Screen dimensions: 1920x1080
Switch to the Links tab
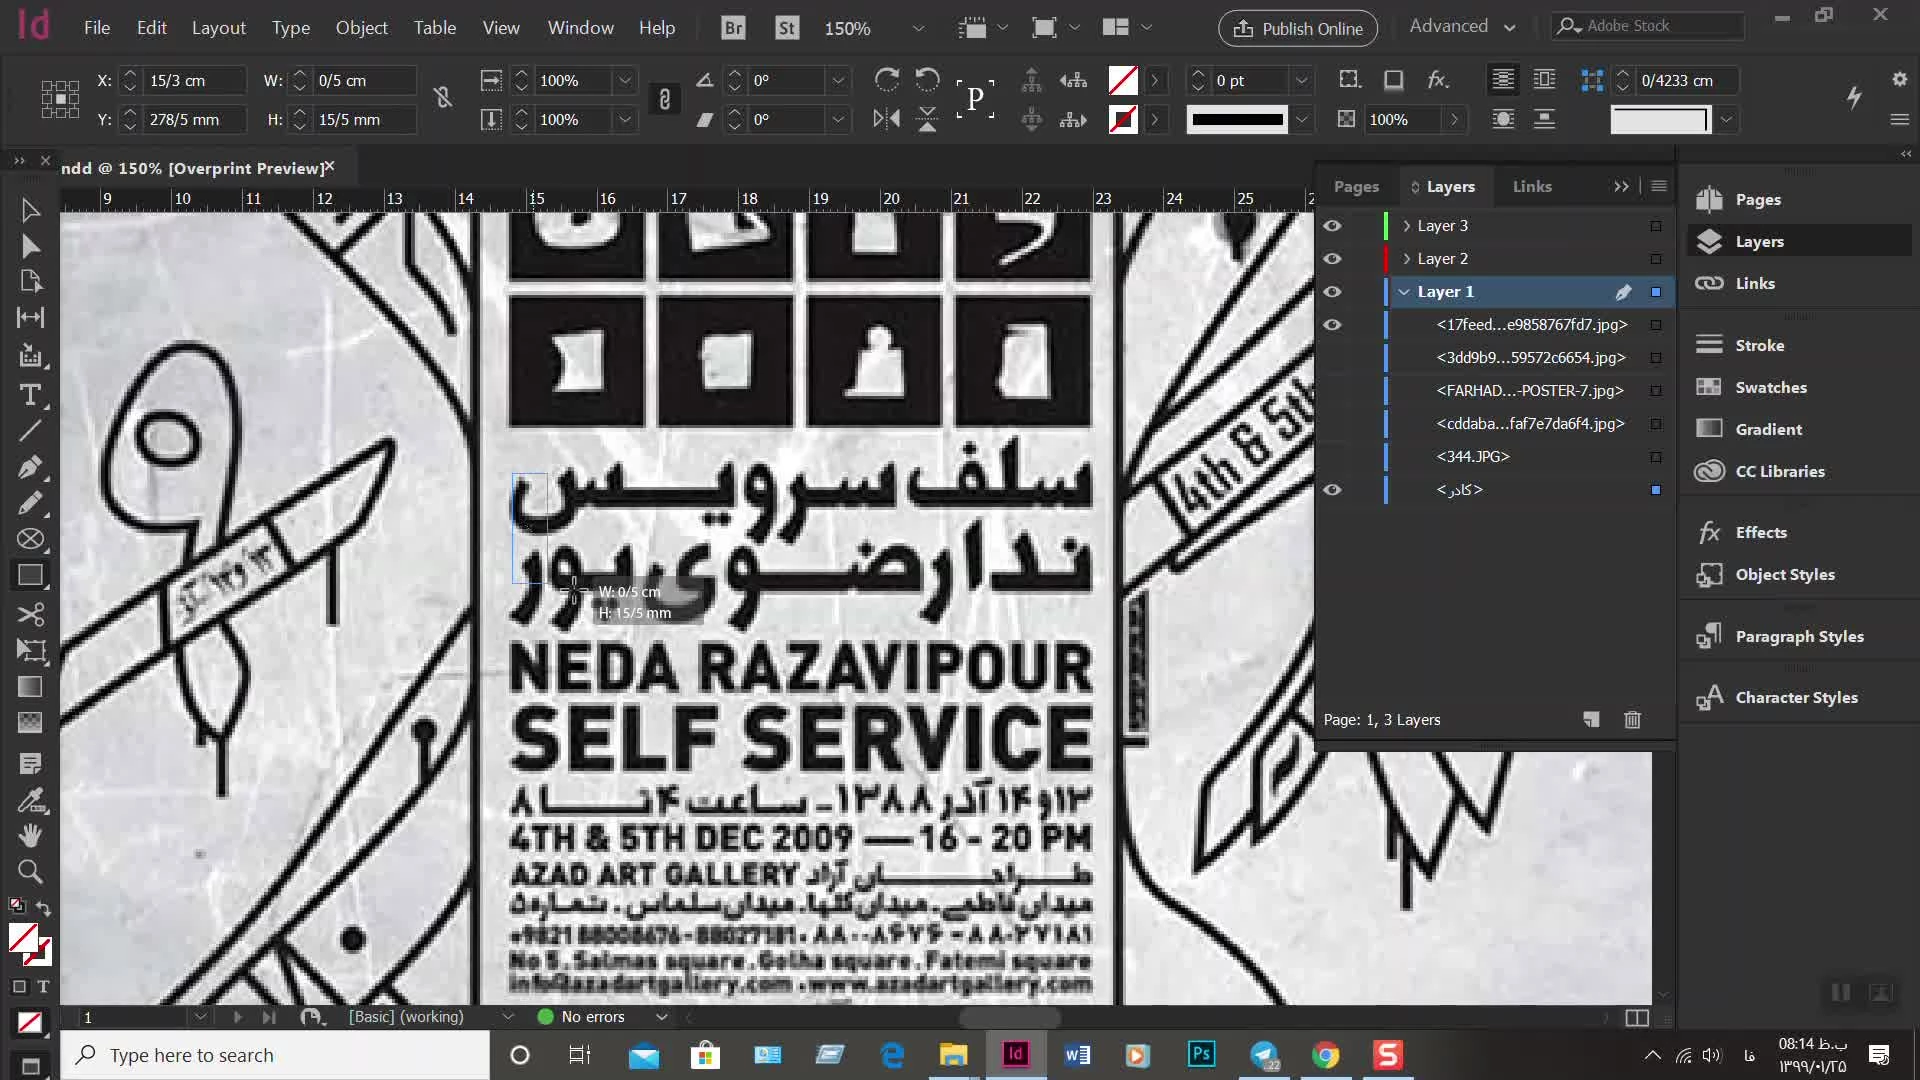[1532, 187]
